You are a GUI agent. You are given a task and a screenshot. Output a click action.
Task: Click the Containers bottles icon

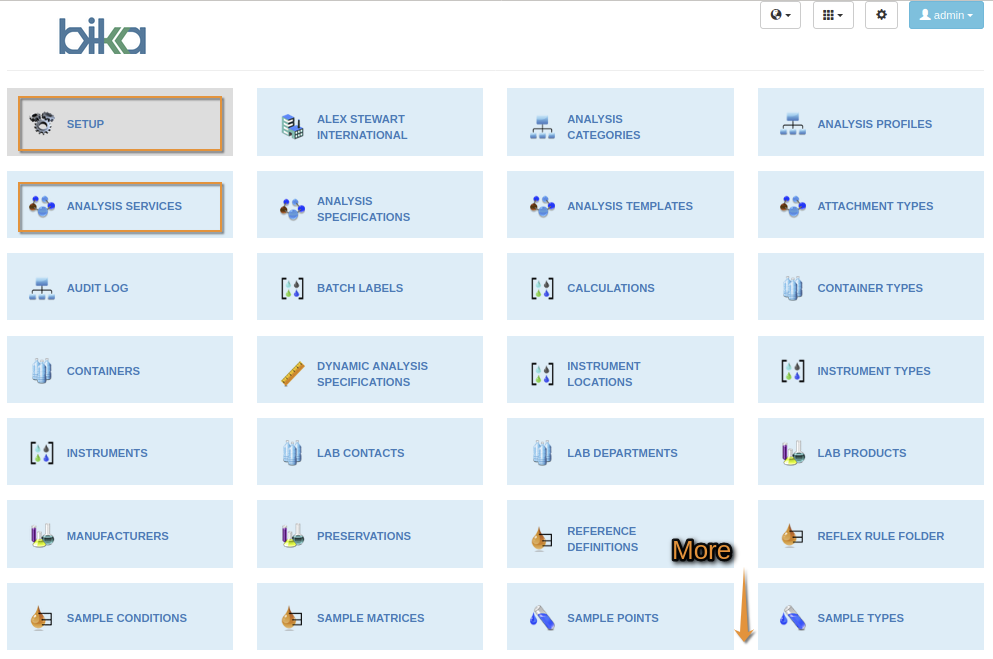pyautogui.click(x=41, y=371)
